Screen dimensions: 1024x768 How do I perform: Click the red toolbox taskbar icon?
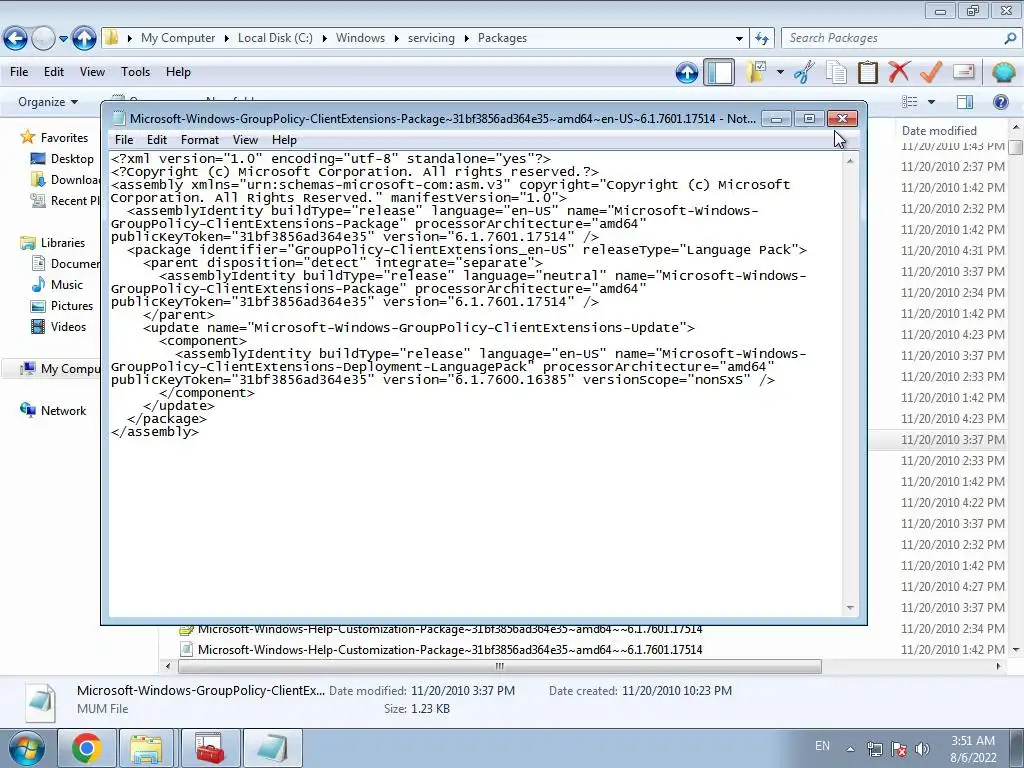click(210, 748)
